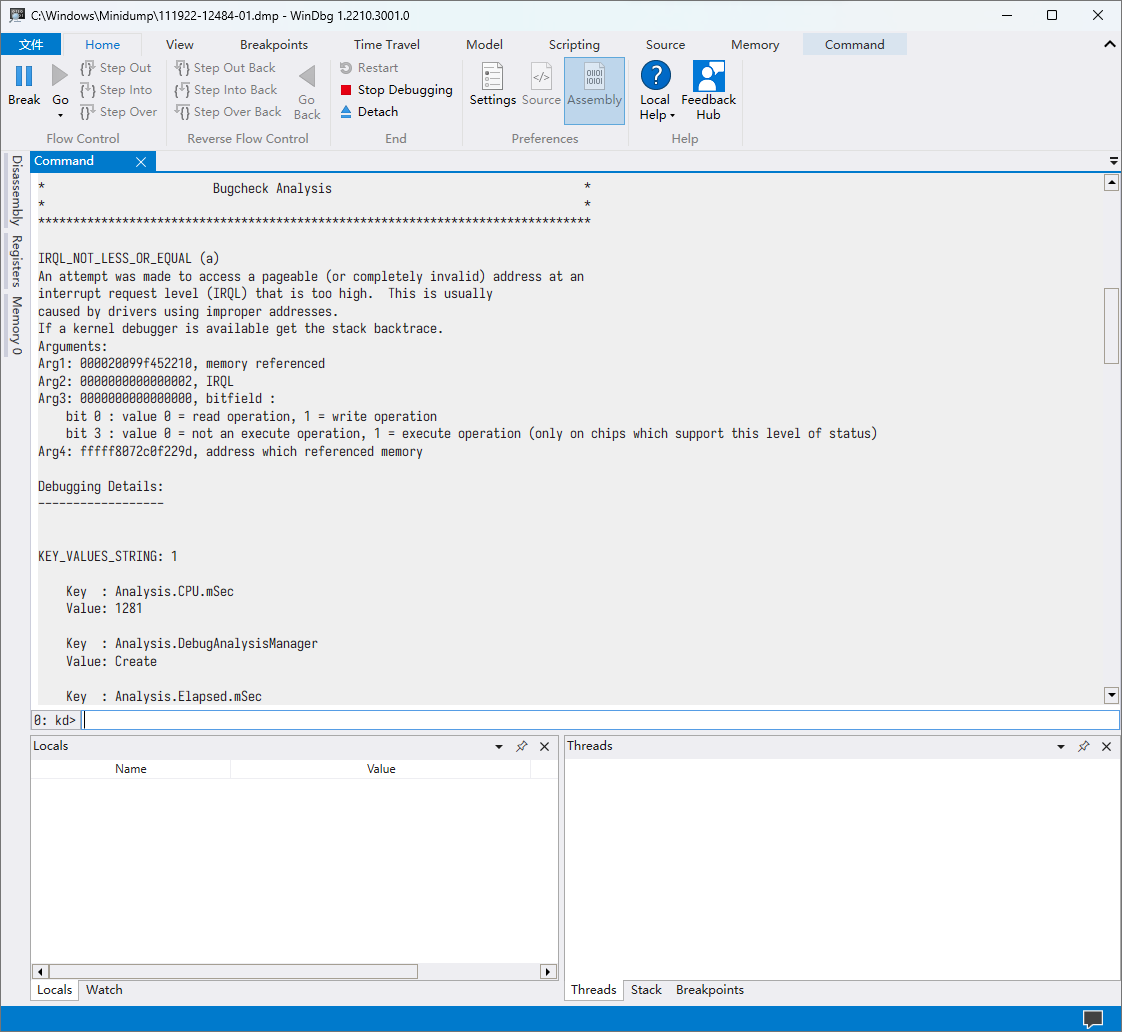Open the Time Travel ribbon tab
1122x1032 pixels.
pyautogui.click(x=386, y=45)
